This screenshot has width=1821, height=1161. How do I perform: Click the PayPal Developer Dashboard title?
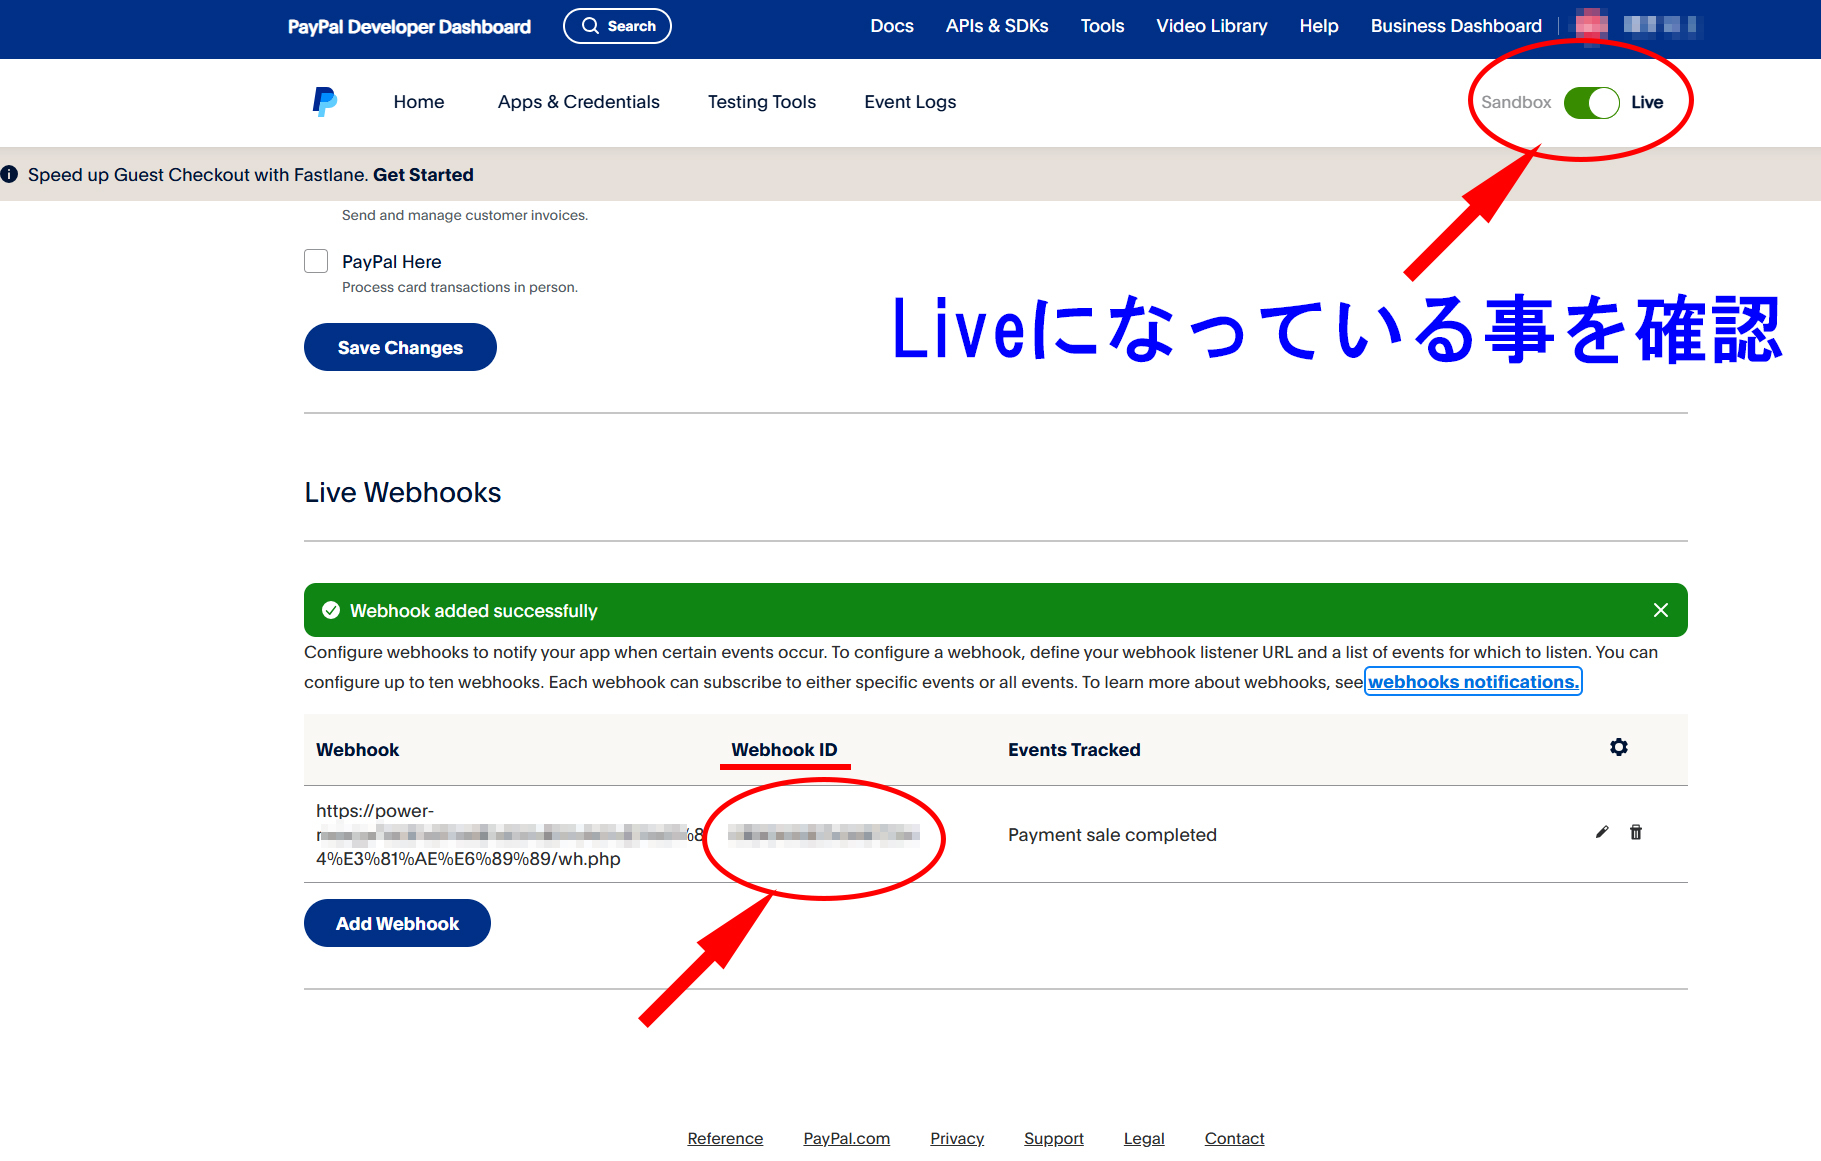[x=409, y=27]
